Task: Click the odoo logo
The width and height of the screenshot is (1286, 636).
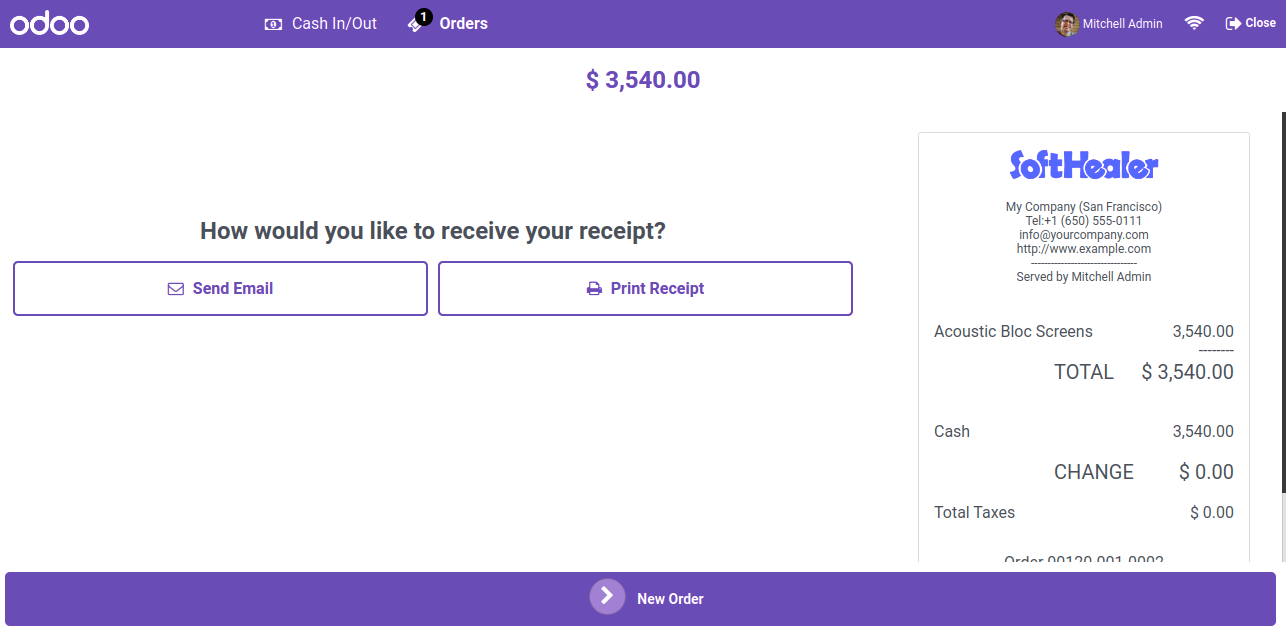Action: [x=50, y=24]
